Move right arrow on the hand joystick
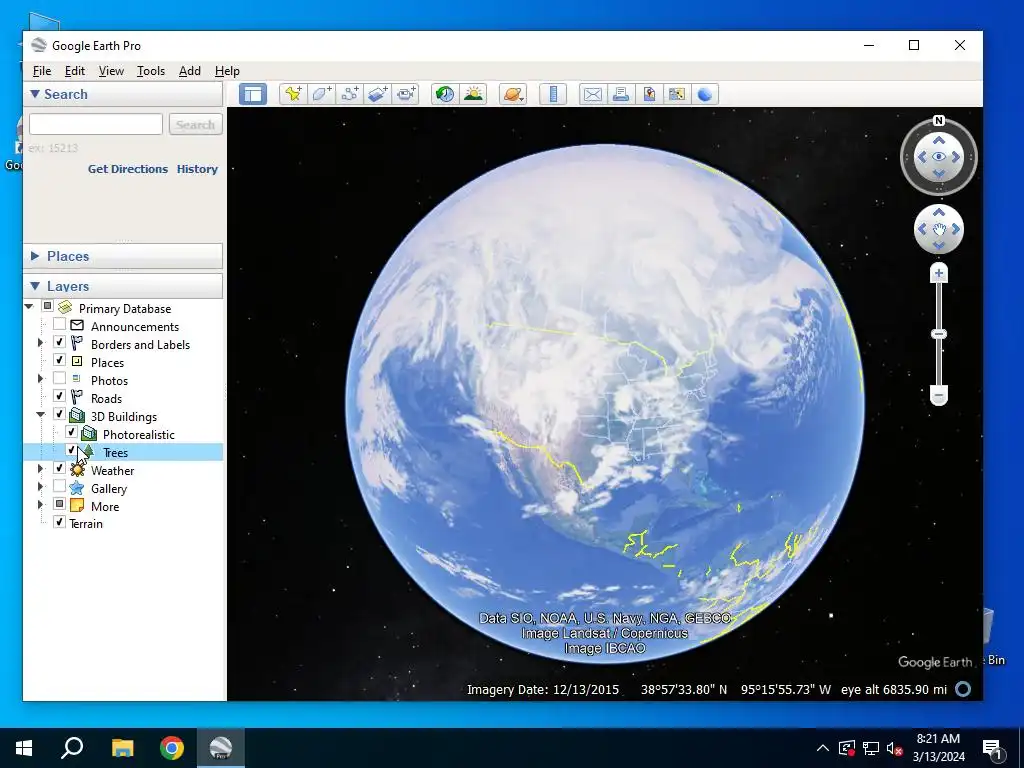Viewport: 1024px width, 768px height. click(955, 229)
